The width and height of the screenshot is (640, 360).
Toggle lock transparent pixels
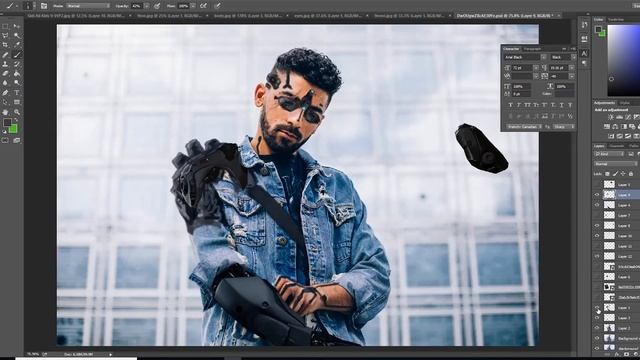607,174
